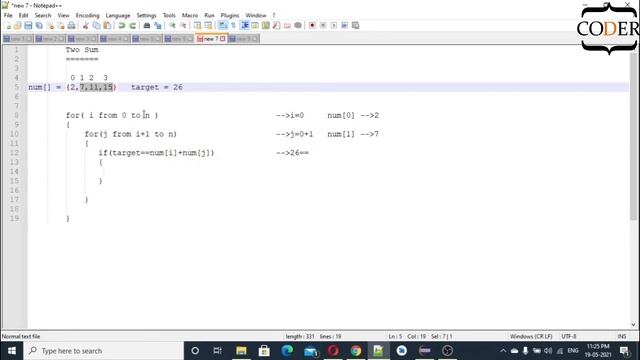Click the Save Recorded Macro icon
This screenshot has height=360, width=640.
(x=356, y=26)
